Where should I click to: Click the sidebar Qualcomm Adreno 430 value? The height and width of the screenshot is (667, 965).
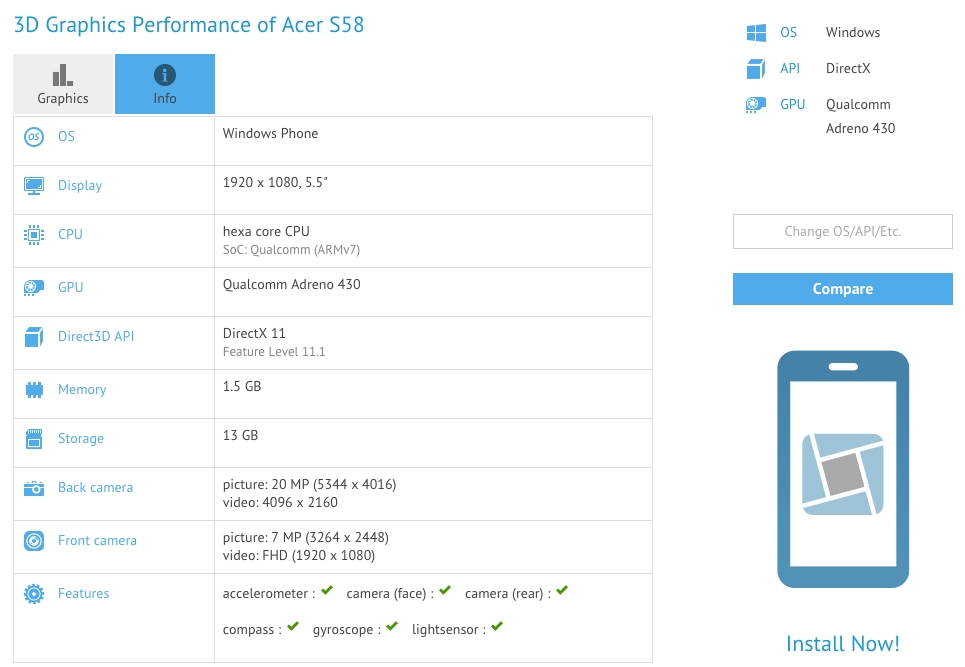click(x=860, y=116)
